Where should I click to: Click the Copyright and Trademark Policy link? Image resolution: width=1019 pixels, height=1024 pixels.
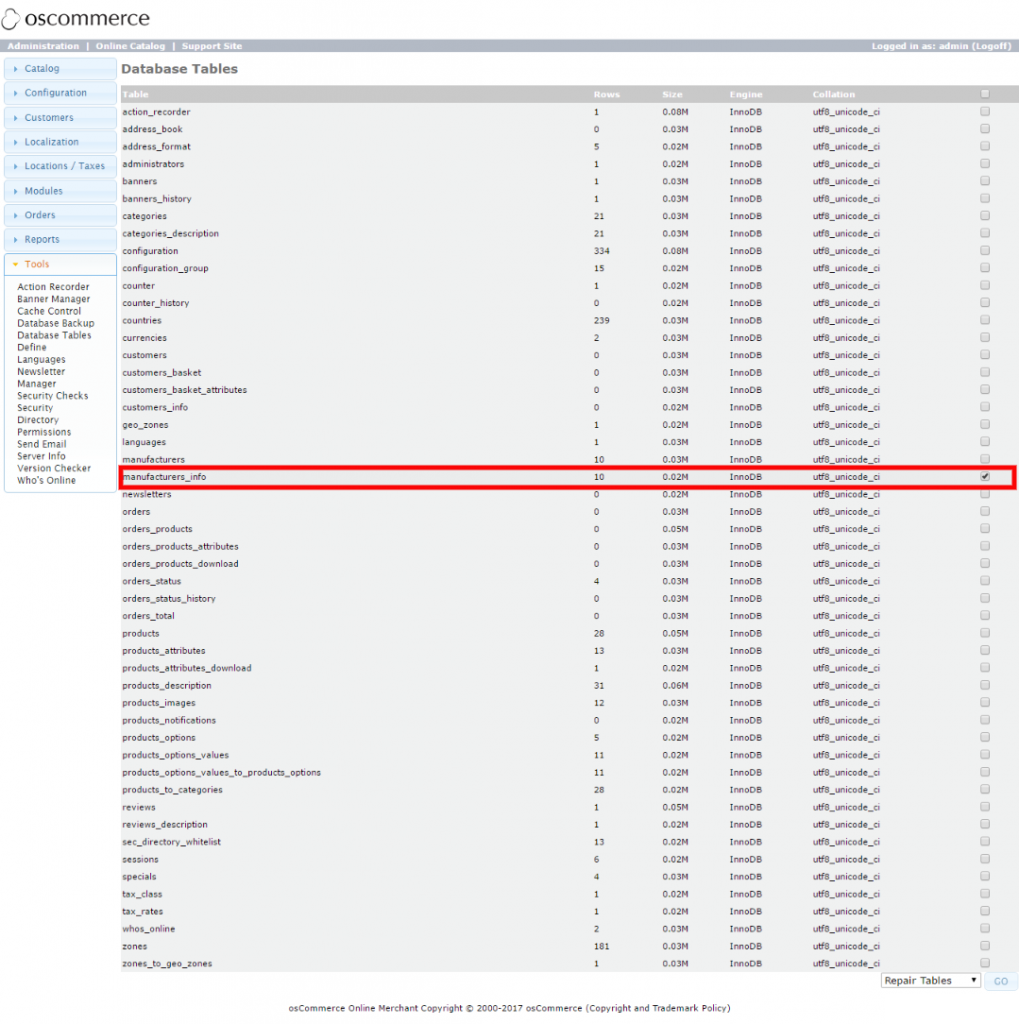(658, 1008)
